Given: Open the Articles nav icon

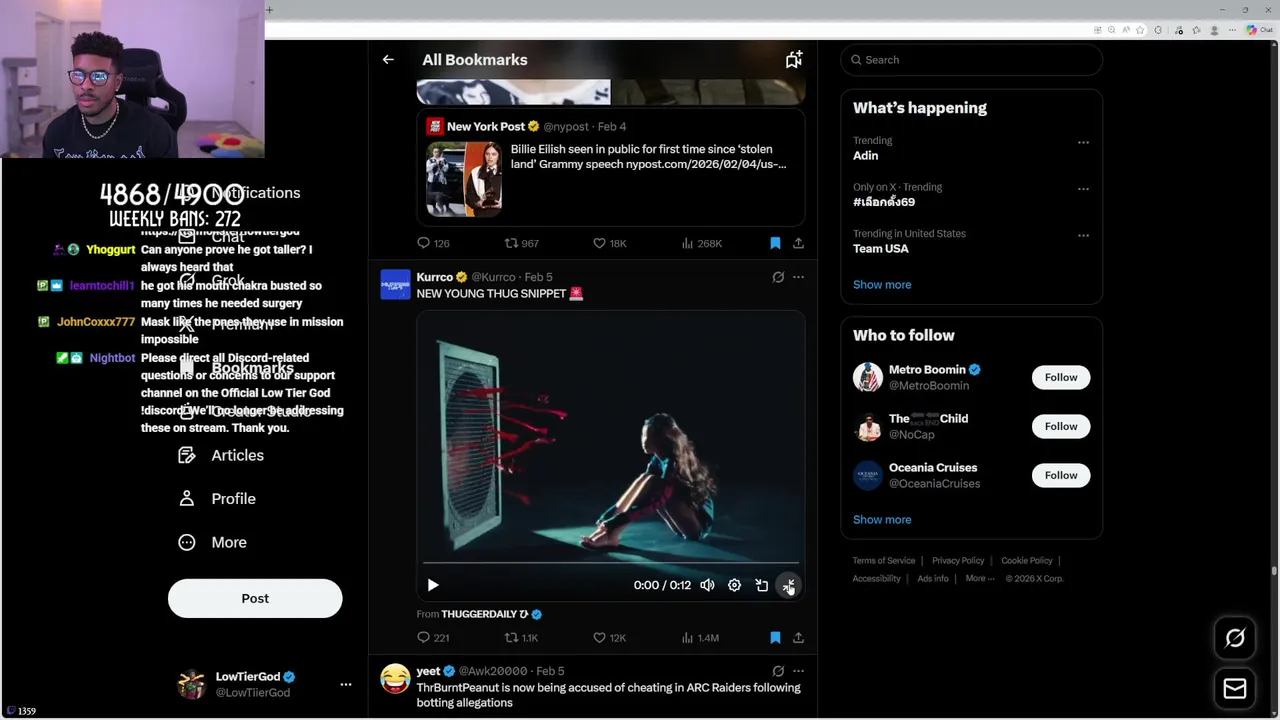Looking at the screenshot, I should point(187,455).
